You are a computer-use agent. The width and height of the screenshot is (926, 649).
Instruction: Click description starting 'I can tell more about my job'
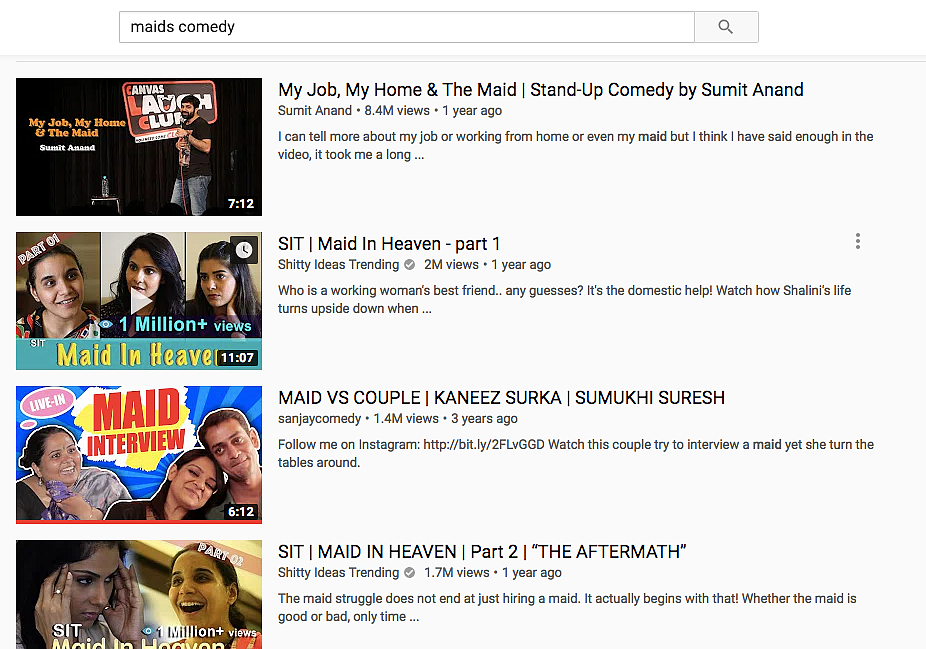576,145
